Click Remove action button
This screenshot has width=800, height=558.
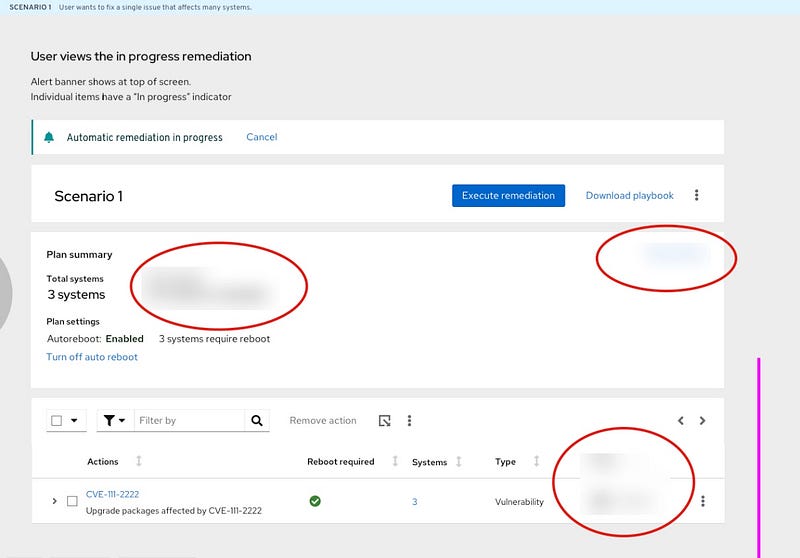pyautogui.click(x=323, y=420)
